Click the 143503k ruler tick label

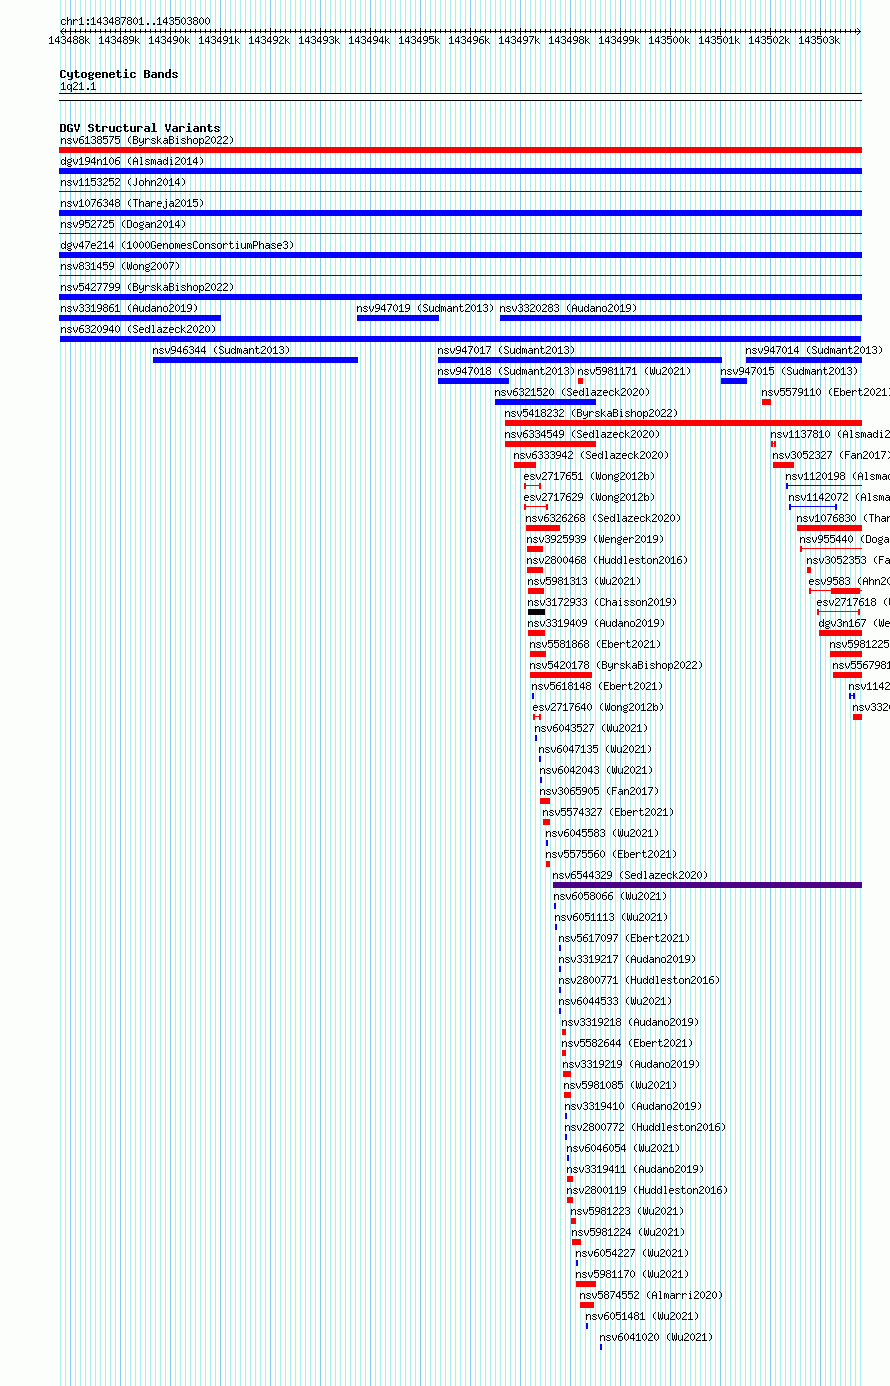[x=819, y=40]
